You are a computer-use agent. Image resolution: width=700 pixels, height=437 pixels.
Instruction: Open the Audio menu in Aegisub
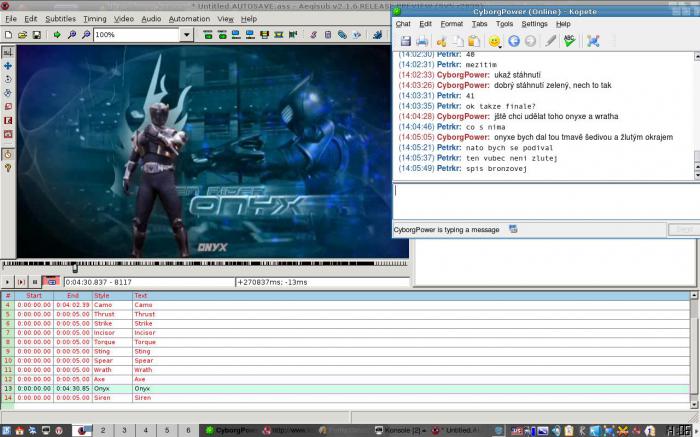pyautogui.click(x=151, y=19)
